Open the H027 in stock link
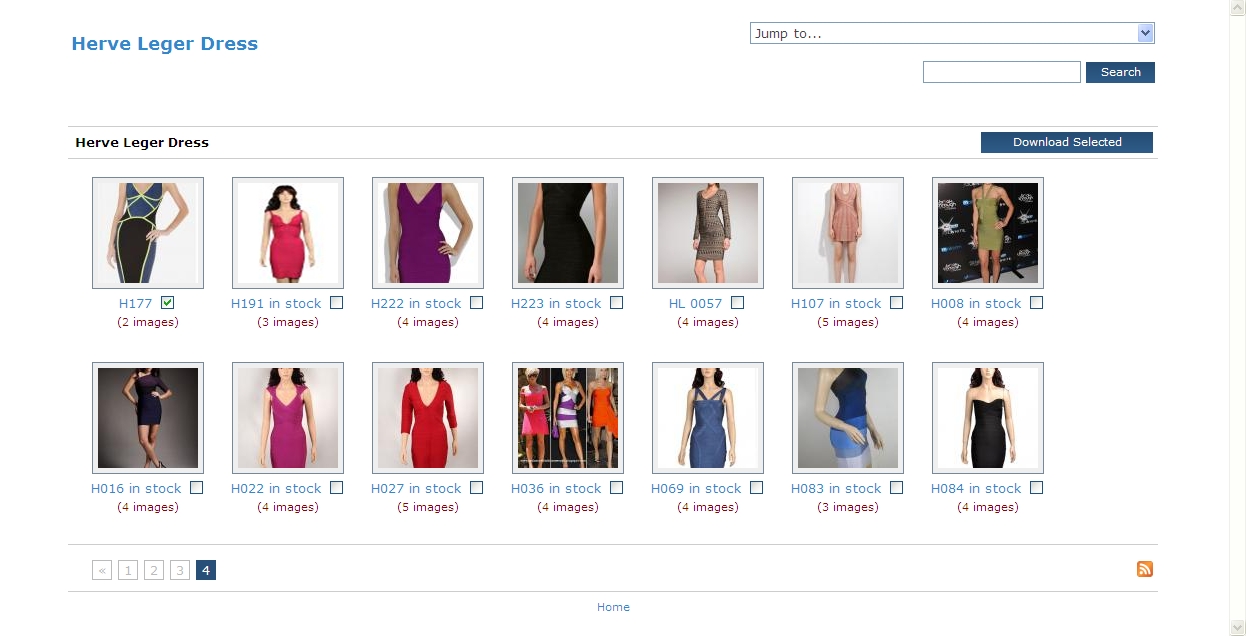 point(416,488)
